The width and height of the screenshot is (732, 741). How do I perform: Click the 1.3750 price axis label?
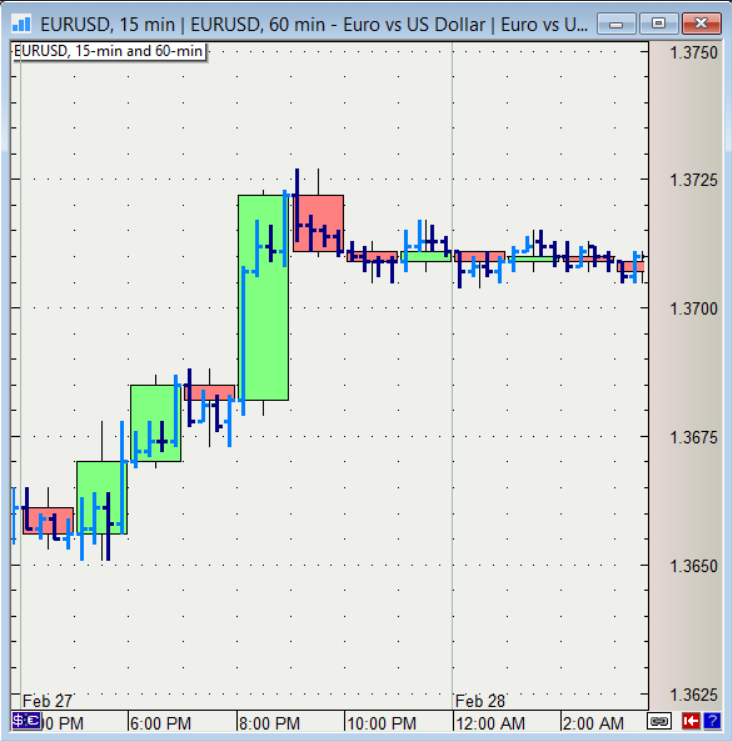(694, 53)
